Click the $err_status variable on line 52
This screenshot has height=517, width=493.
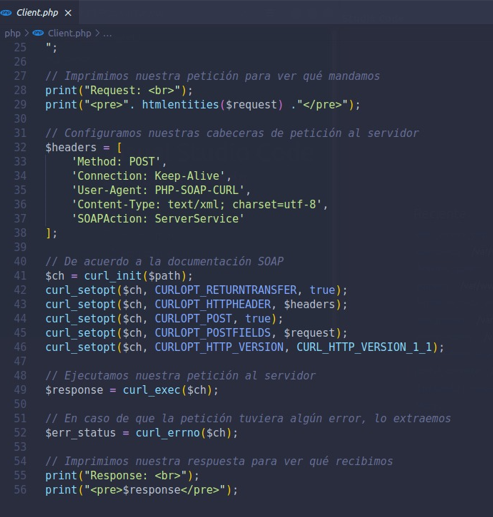click(x=80, y=433)
